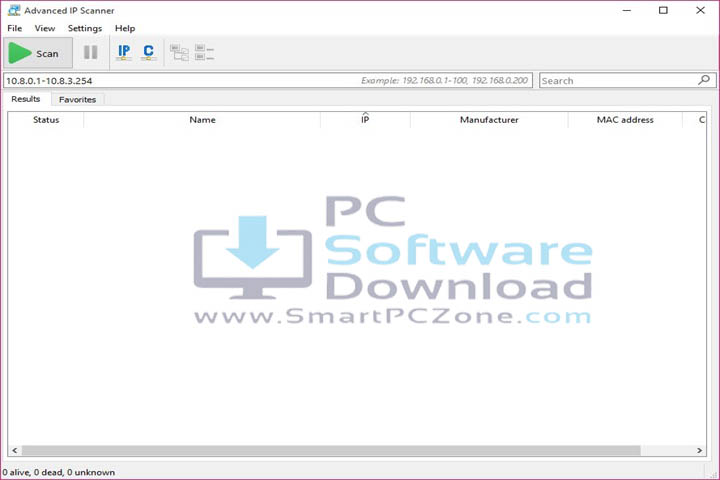Image resolution: width=720 pixels, height=480 pixels.
Task: Click the pause scan icon
Action: point(90,52)
